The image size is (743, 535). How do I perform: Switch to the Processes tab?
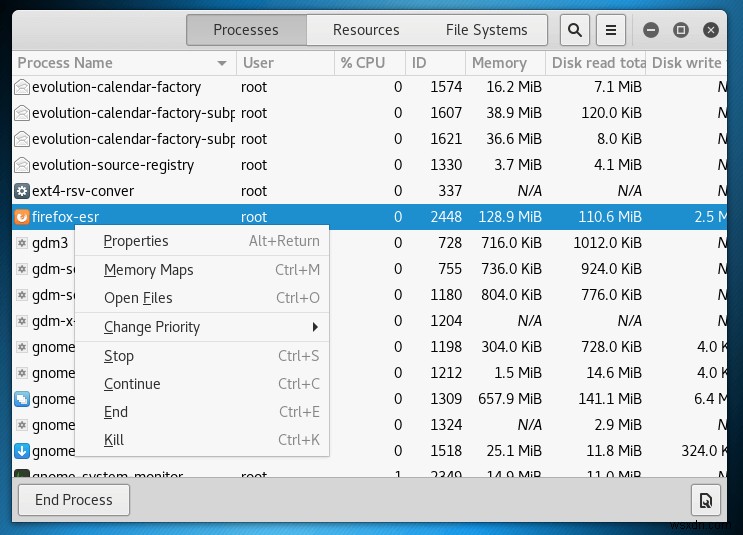pyautogui.click(x=246, y=30)
